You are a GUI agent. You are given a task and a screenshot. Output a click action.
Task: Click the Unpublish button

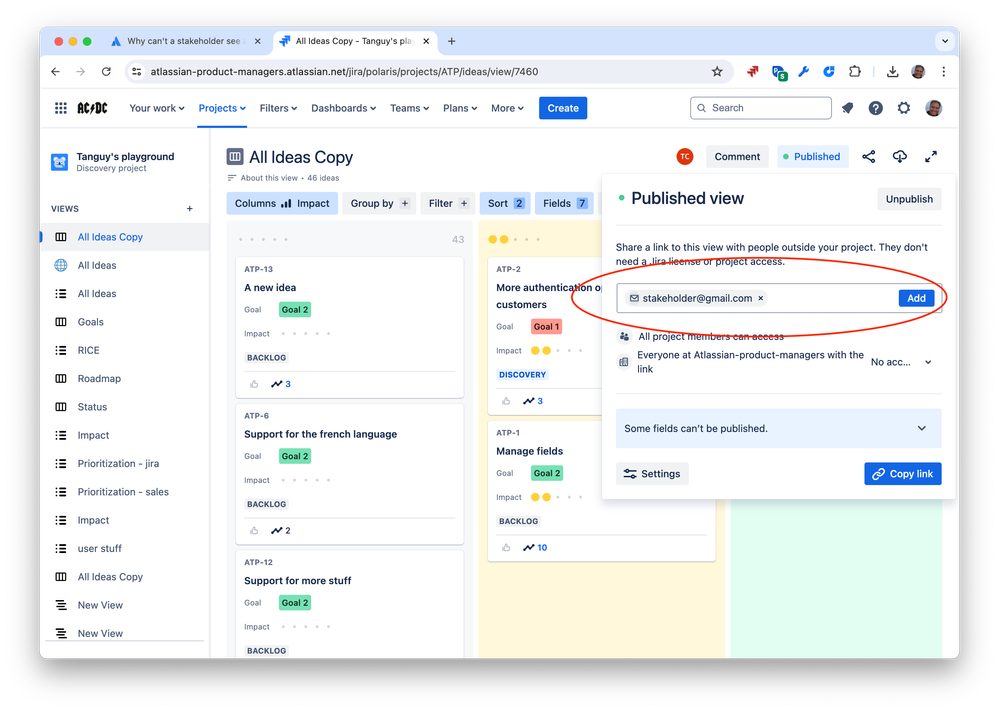point(909,199)
